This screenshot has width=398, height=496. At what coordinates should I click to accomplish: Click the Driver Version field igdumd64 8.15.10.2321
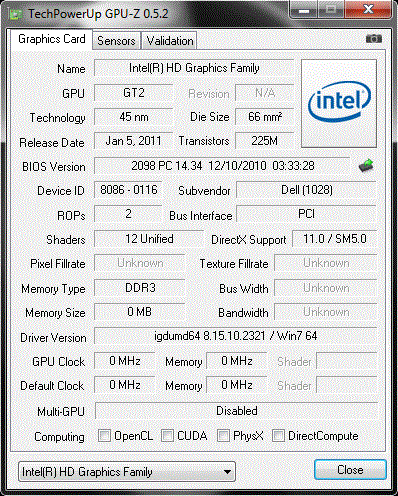pos(235,336)
